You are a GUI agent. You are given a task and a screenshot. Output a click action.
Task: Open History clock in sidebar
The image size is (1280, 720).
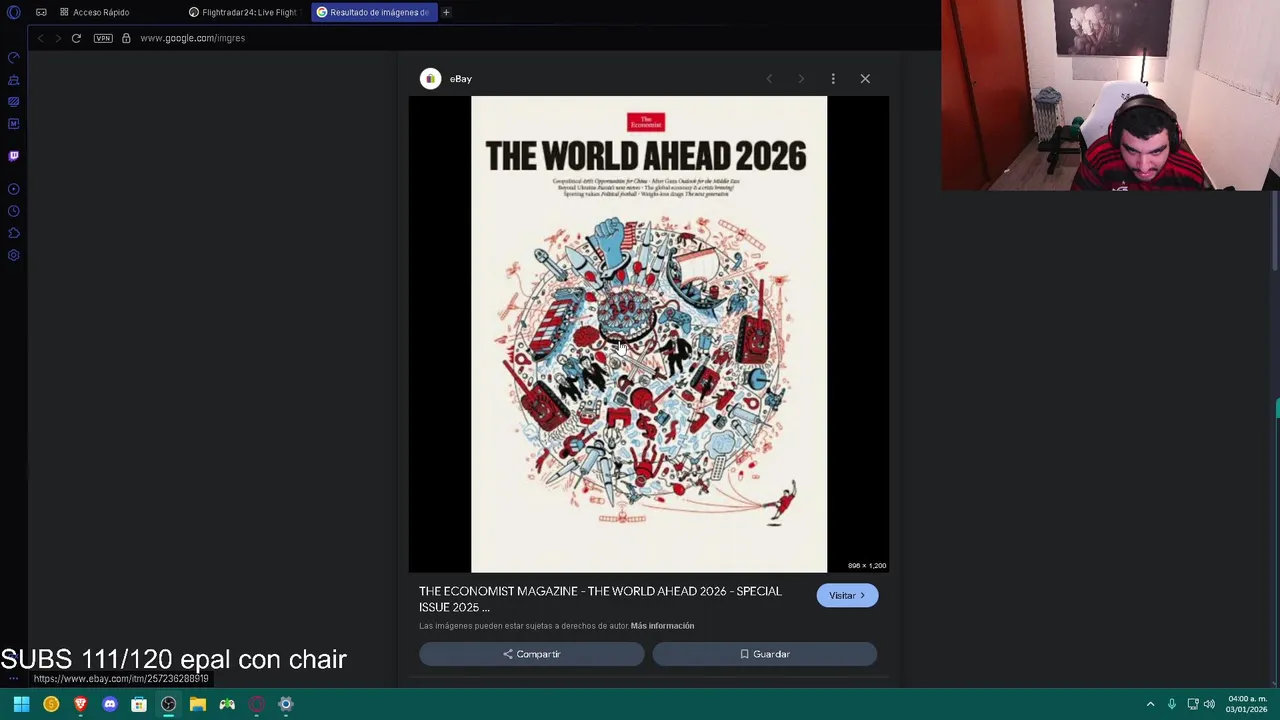point(14,211)
